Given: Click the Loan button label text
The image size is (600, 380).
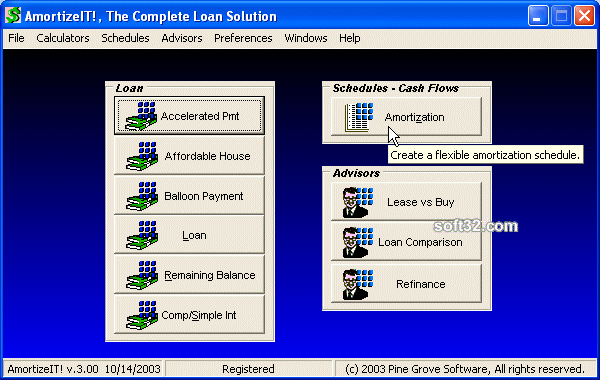Looking at the screenshot, I should [194, 235].
